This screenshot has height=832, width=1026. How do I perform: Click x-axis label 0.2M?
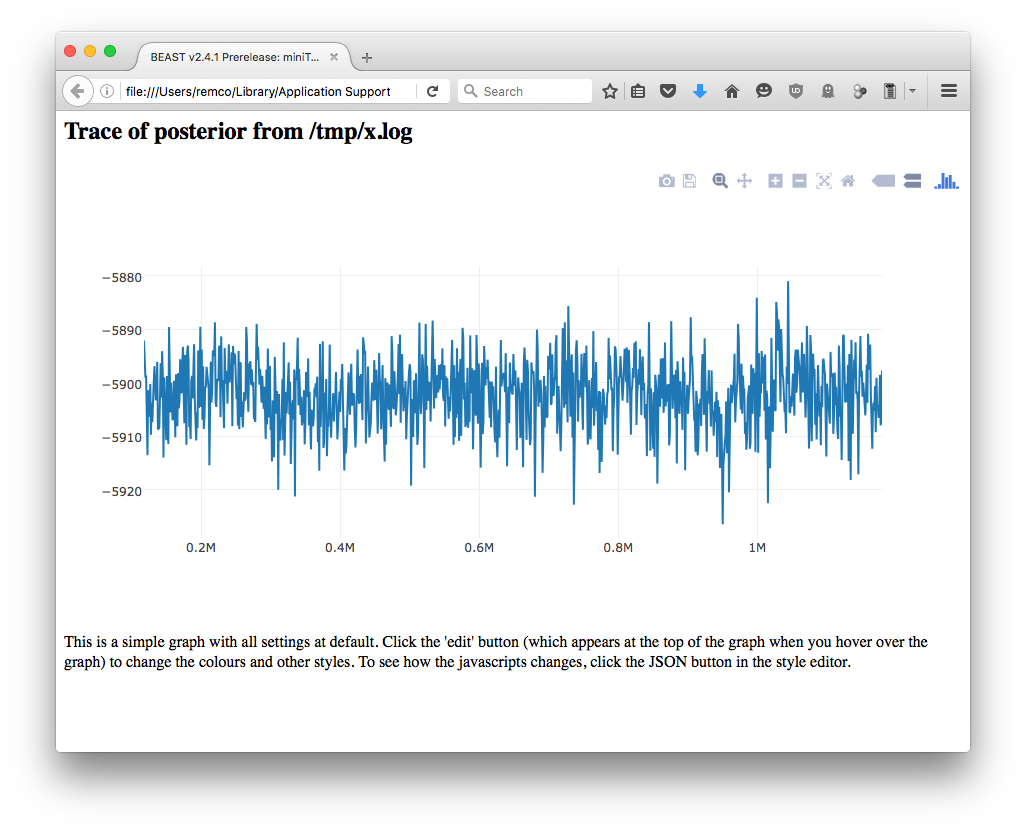pos(201,547)
